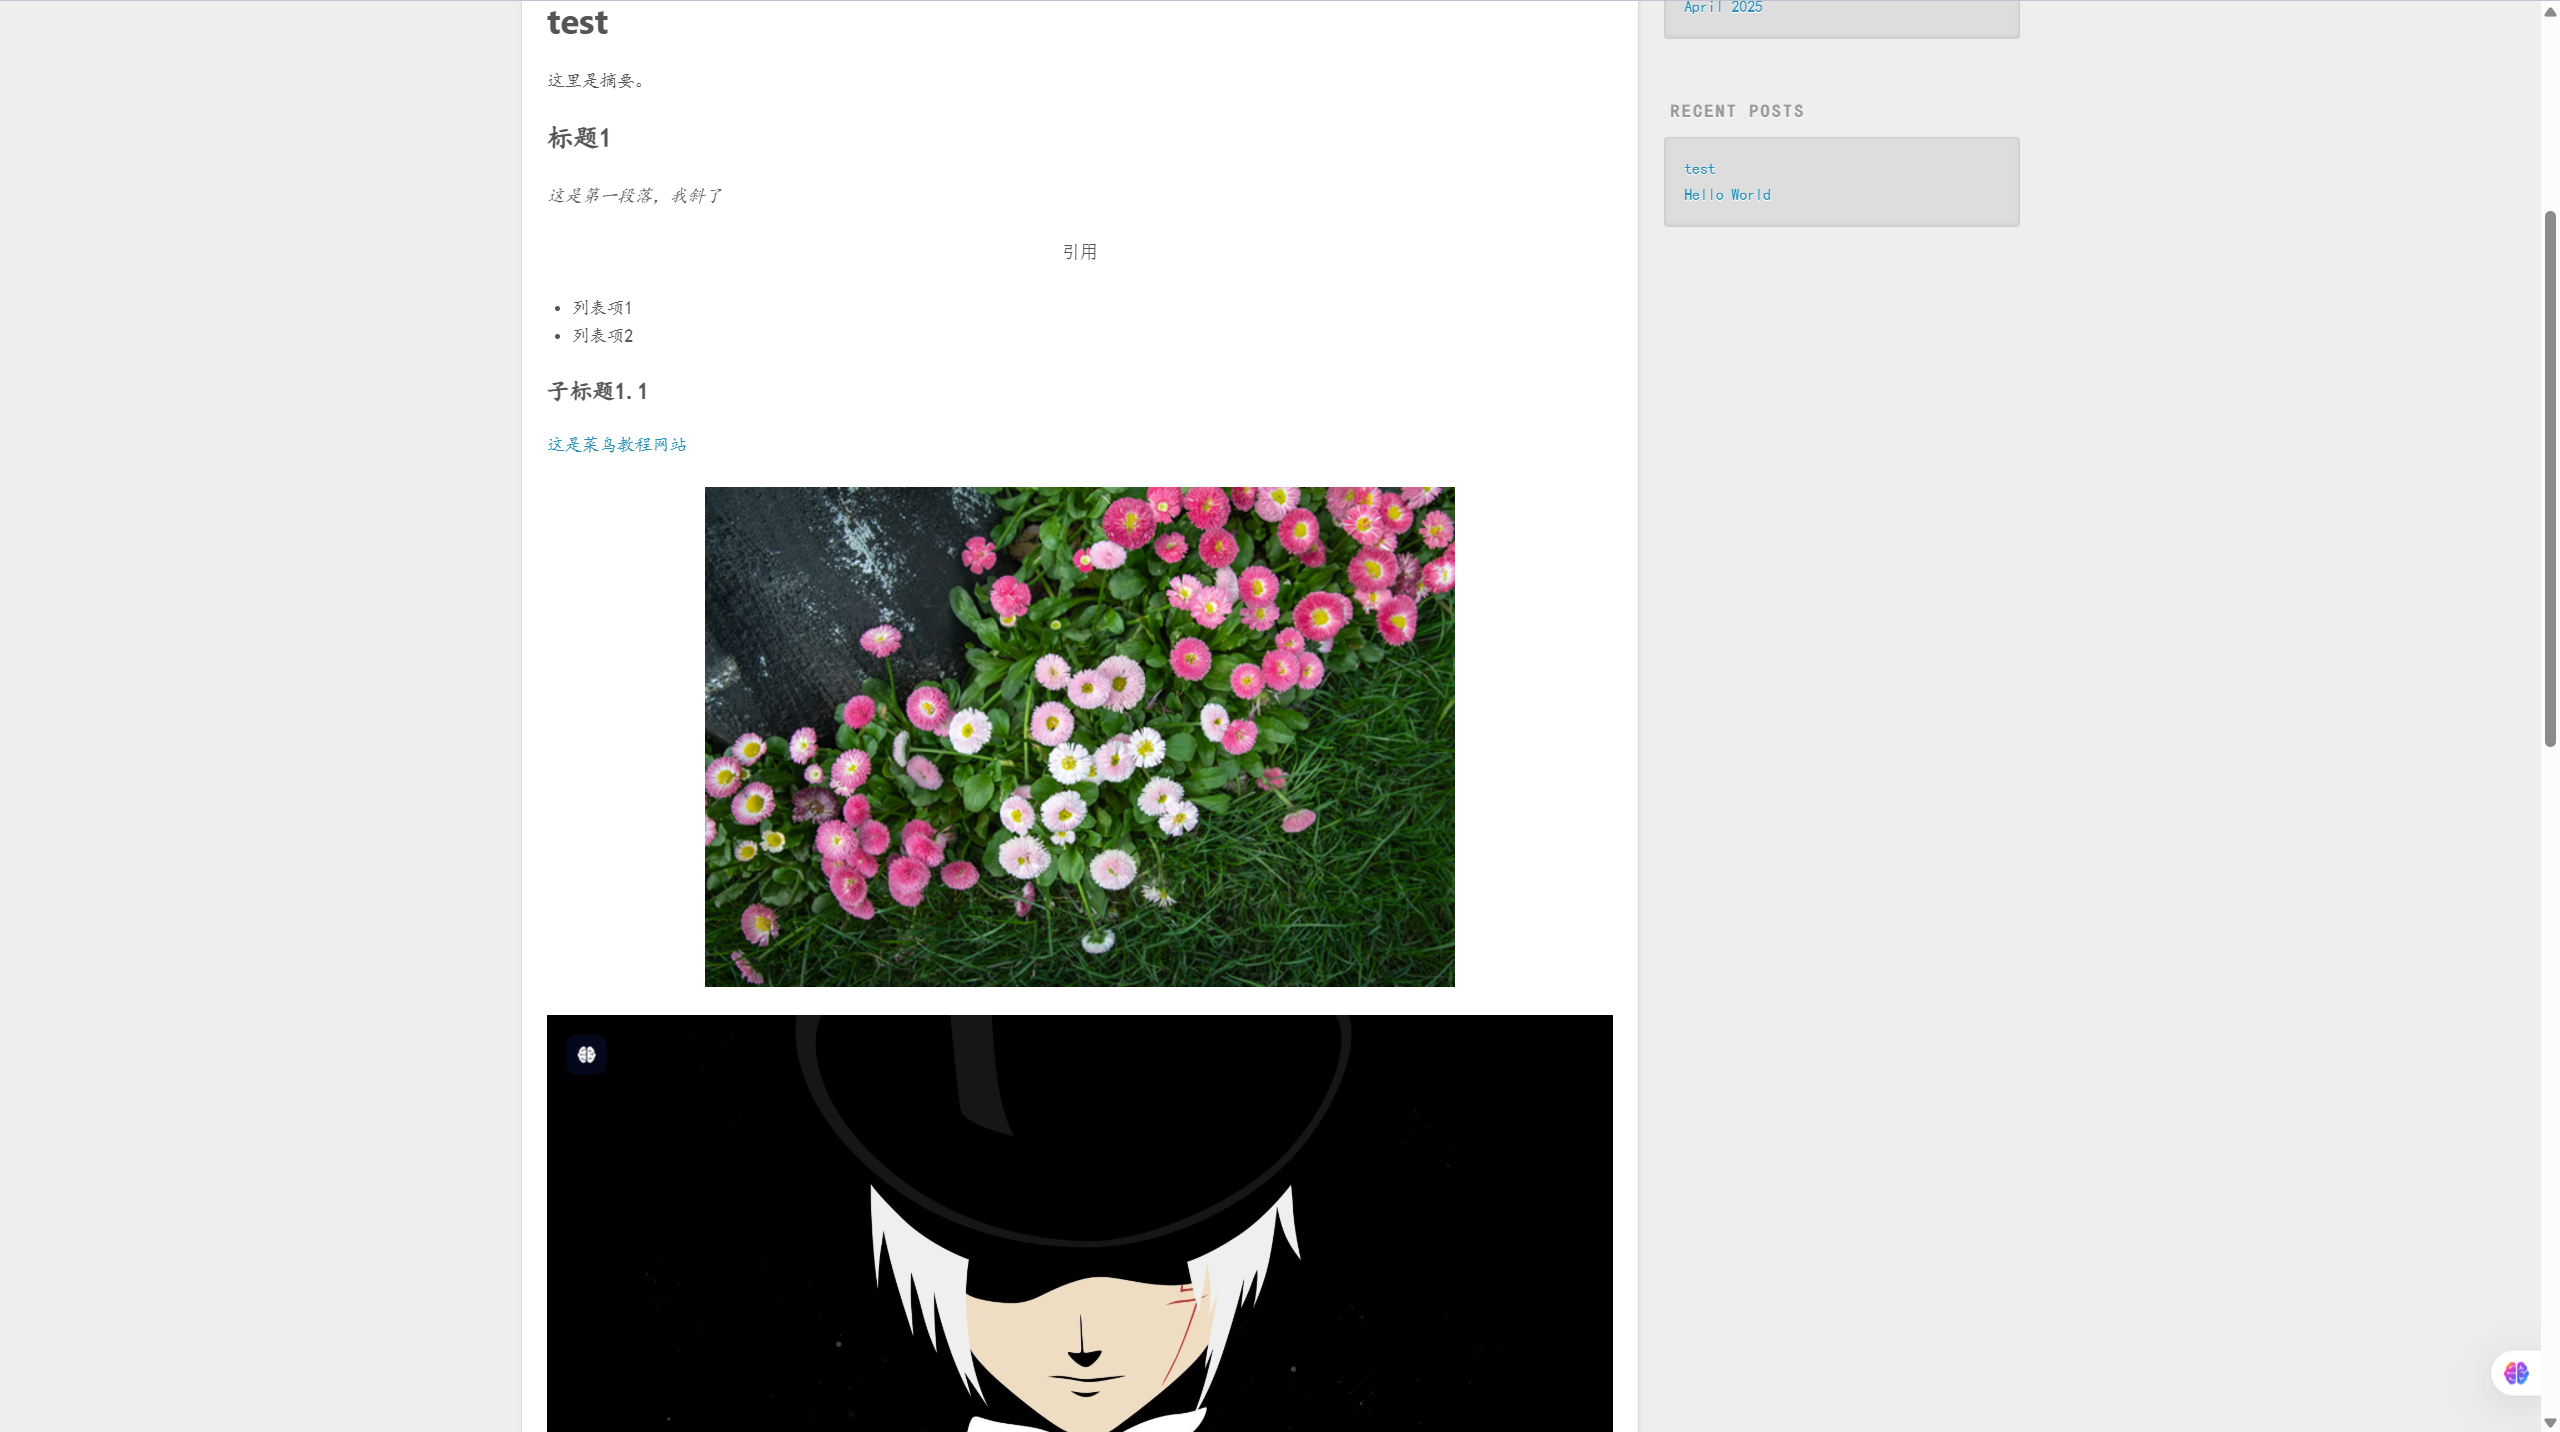Click the brain icon on the dark image

[x=586, y=1054]
